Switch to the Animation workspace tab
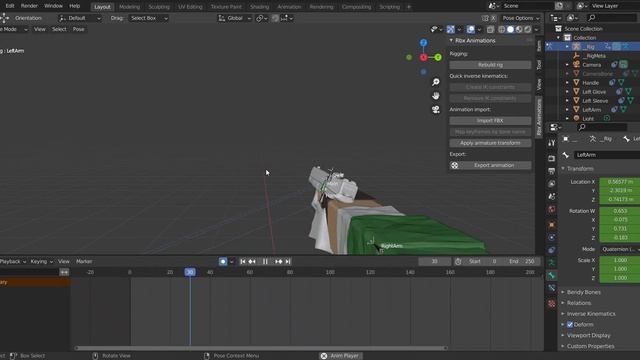This screenshot has height=360, width=640. point(289,7)
